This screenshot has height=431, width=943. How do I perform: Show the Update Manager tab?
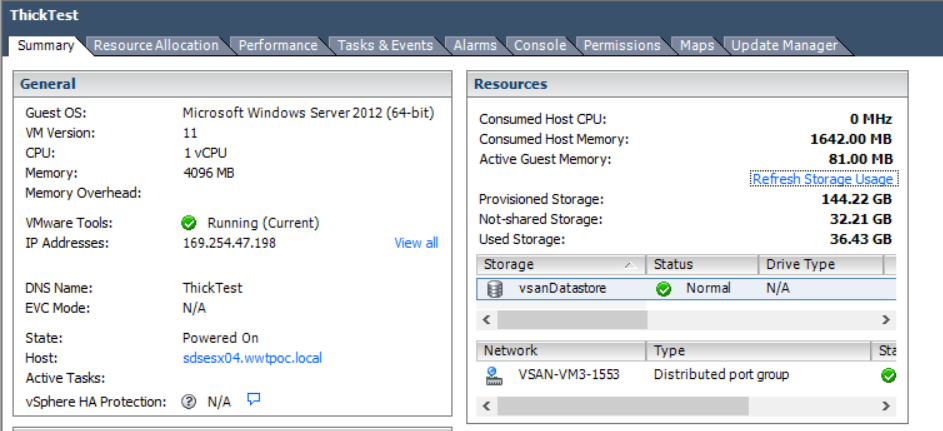784,45
